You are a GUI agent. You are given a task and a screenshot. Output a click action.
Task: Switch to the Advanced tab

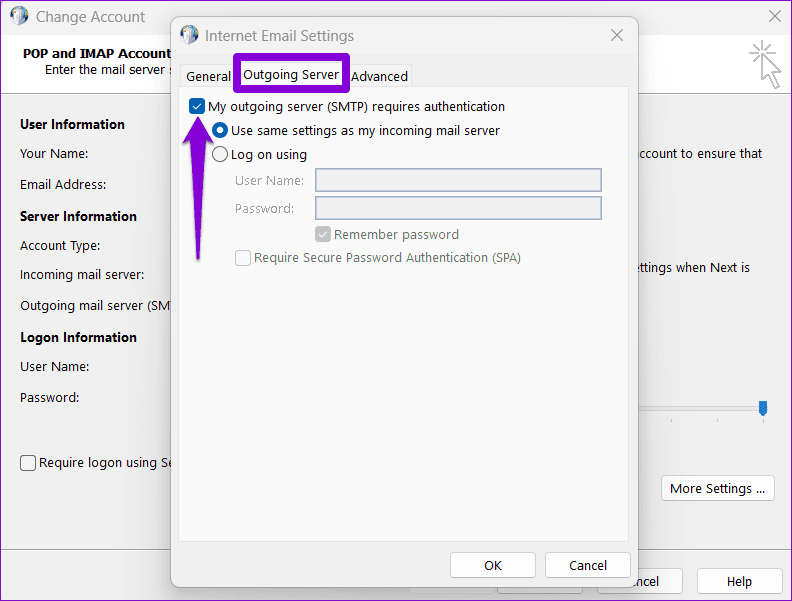point(379,76)
